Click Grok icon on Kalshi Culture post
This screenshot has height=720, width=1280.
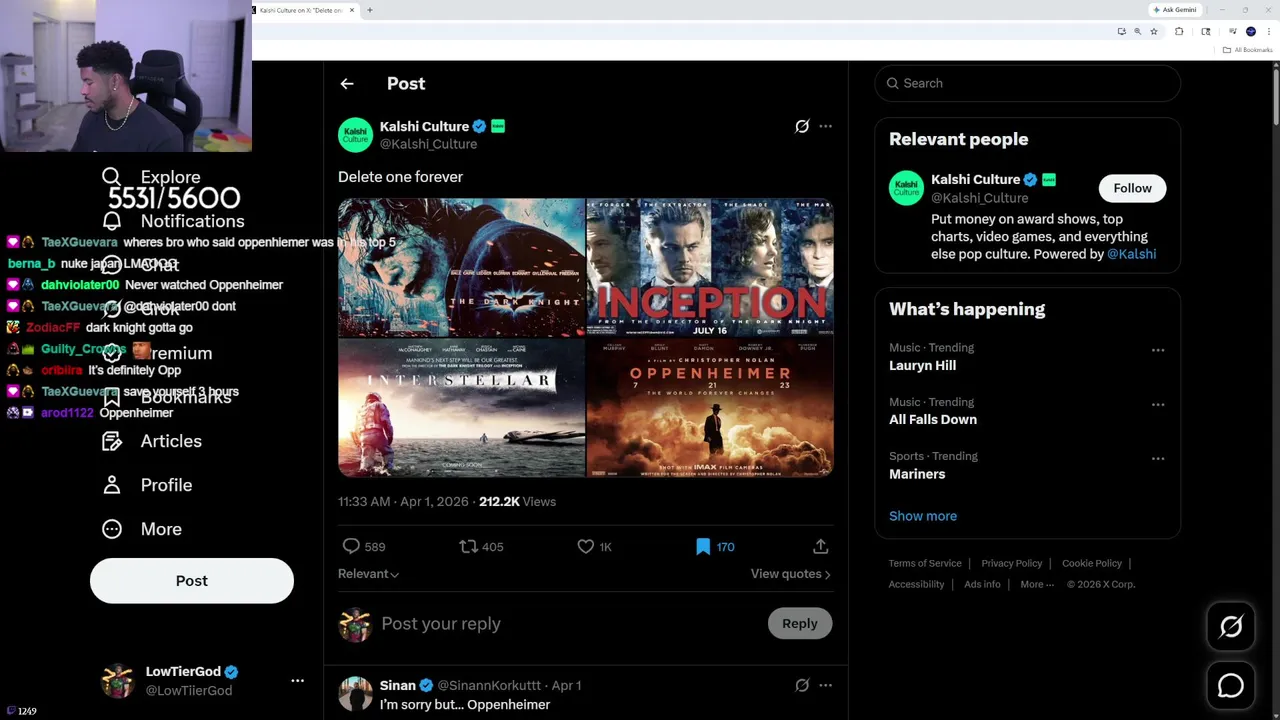802,127
